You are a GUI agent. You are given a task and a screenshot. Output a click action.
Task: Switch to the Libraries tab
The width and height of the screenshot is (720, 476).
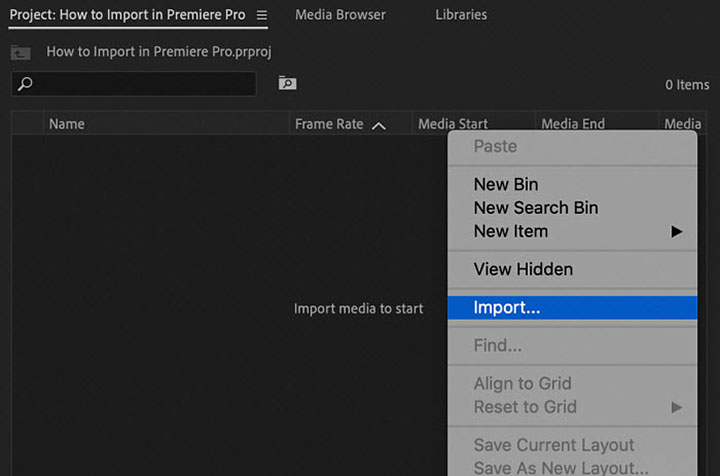[x=461, y=15]
